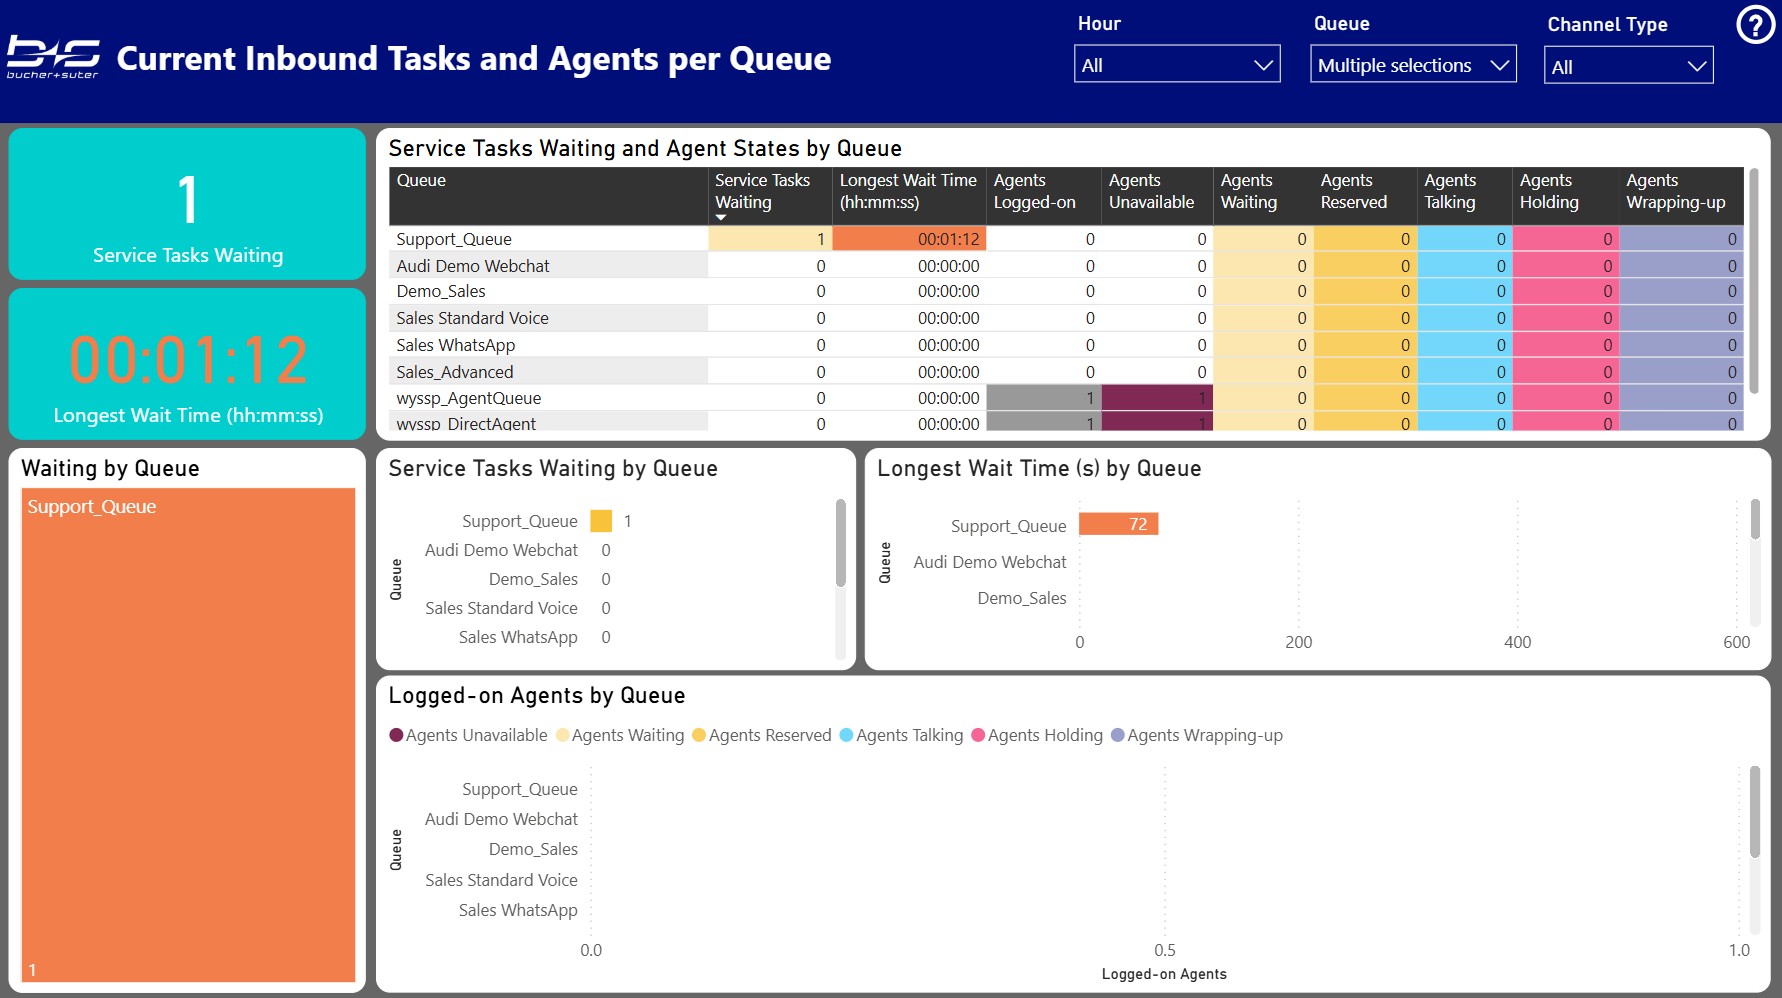
Task: Click the Service Tasks Waiting card
Action: pos(186,203)
